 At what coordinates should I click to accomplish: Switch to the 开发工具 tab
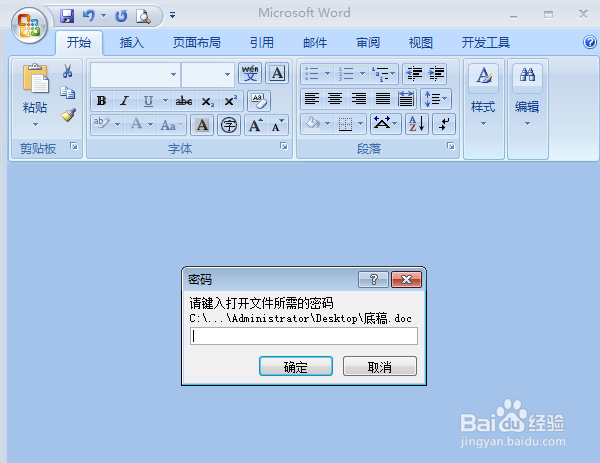(x=486, y=42)
